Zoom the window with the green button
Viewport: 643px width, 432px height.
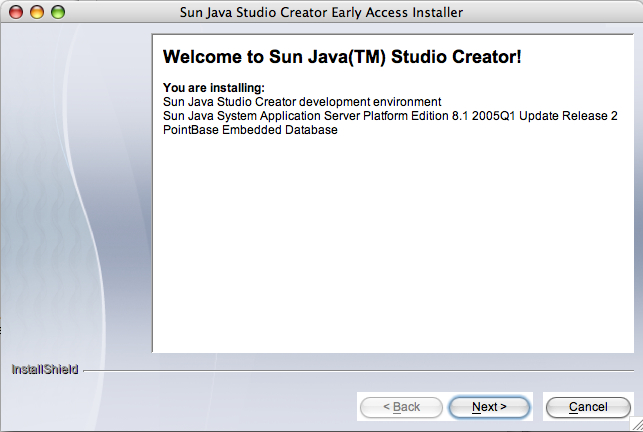coord(58,12)
